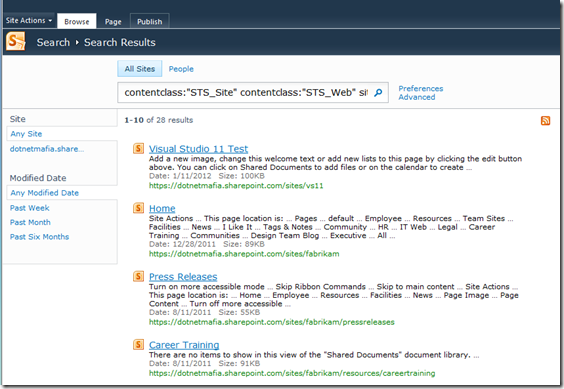Select the All Sites search tab
Screen dimensions: 564x389
[140, 69]
